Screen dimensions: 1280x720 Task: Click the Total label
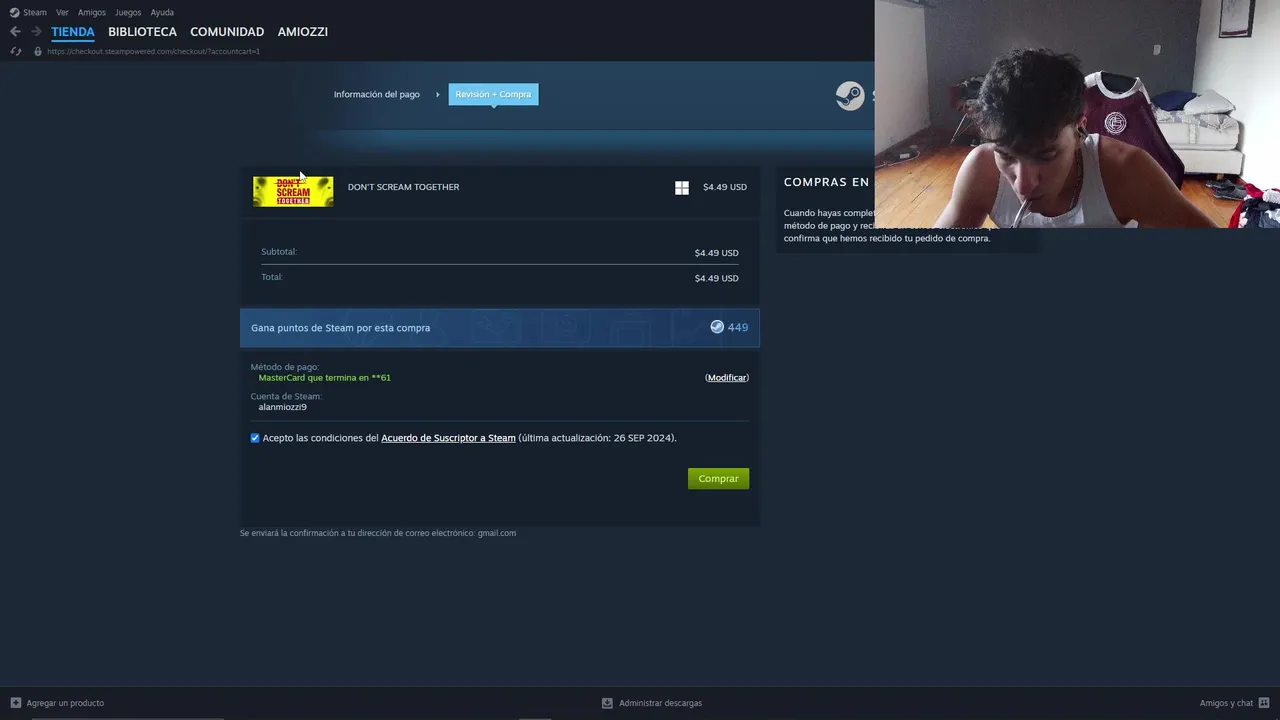pos(272,277)
